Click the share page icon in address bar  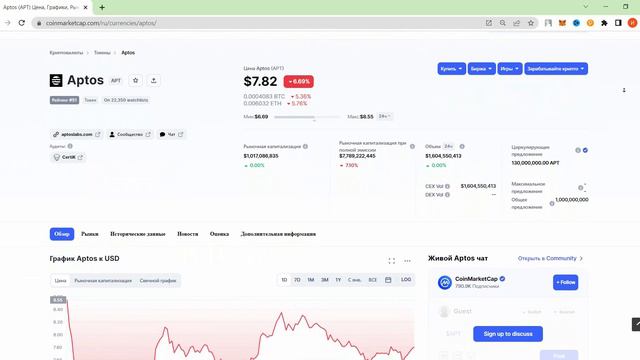click(x=517, y=23)
